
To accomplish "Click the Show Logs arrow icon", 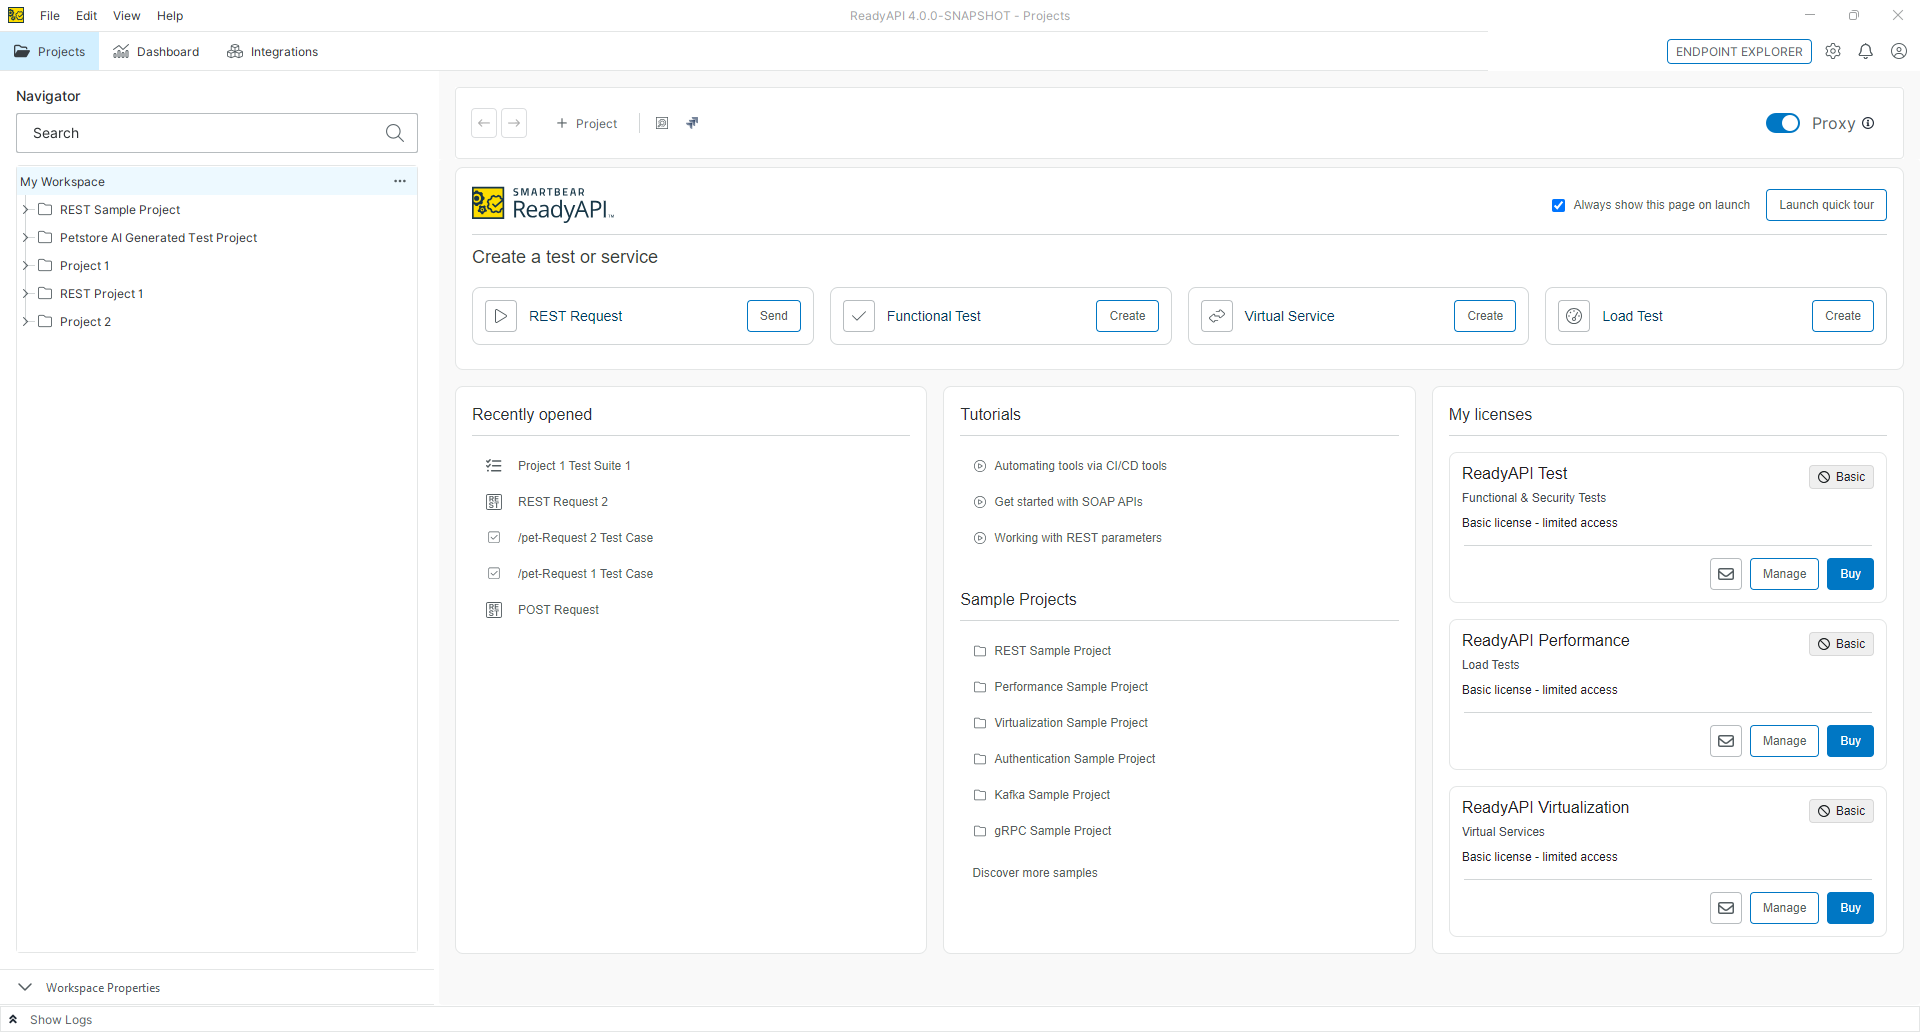I will click(13, 1019).
